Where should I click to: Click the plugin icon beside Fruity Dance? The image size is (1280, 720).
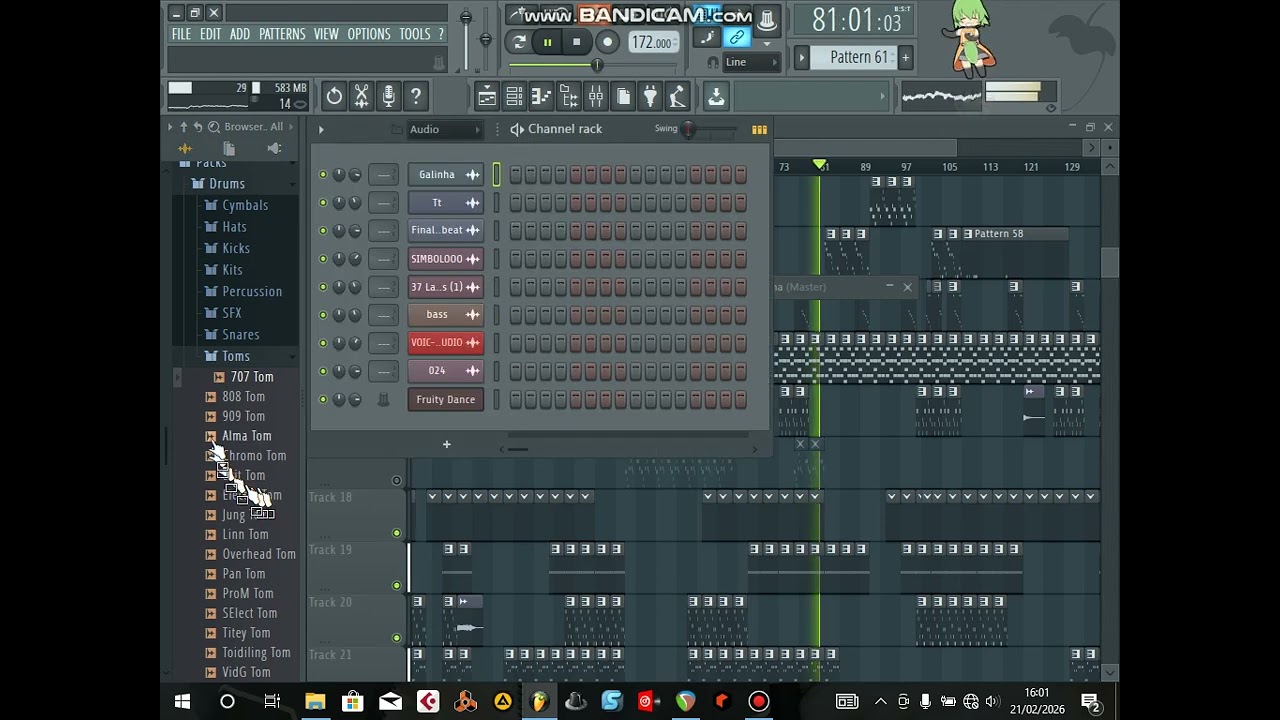(x=382, y=399)
